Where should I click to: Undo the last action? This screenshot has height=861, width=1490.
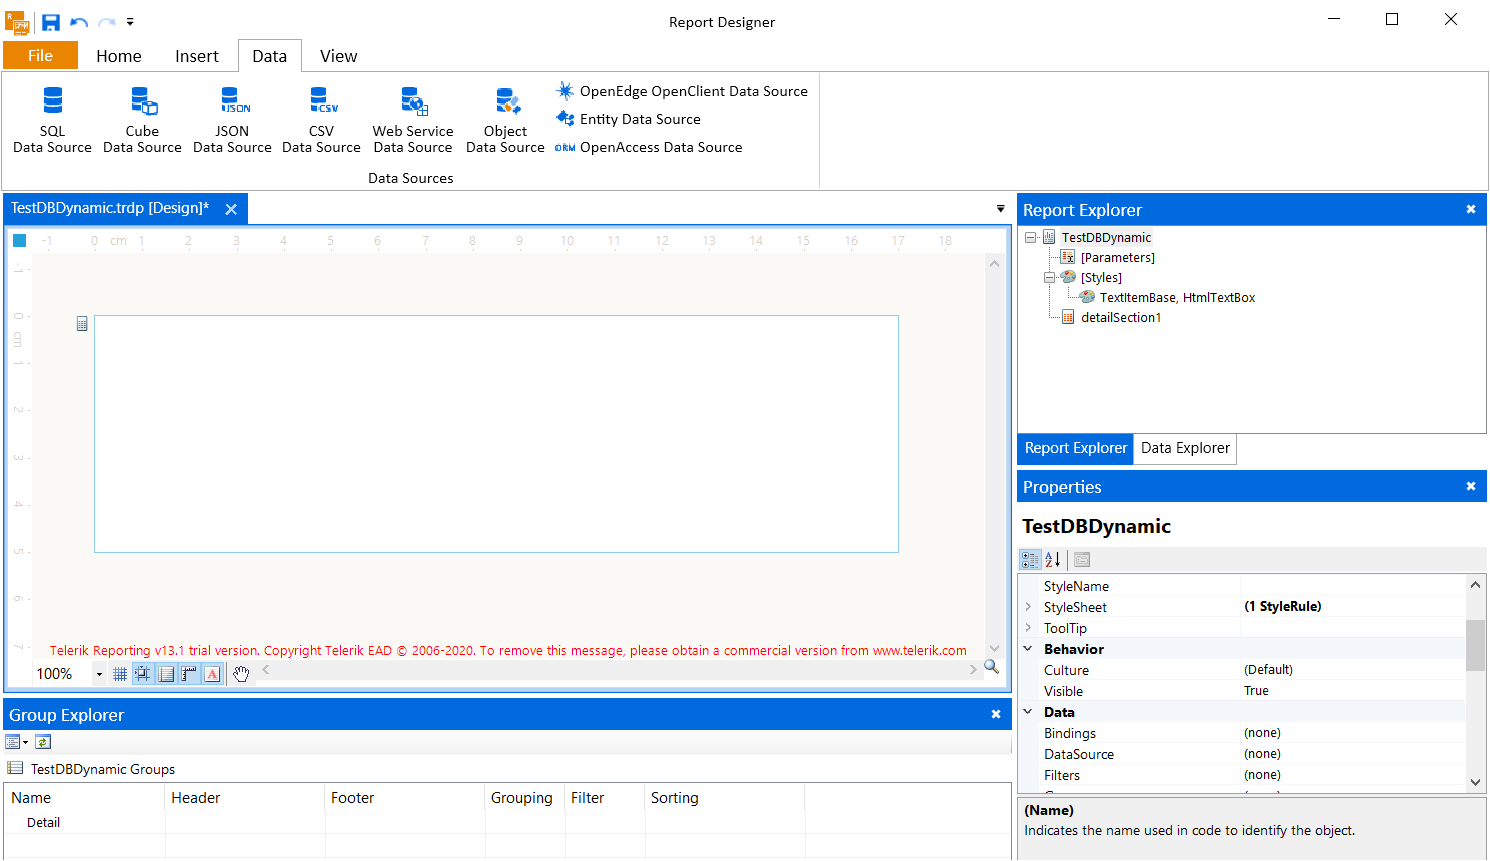[79, 22]
